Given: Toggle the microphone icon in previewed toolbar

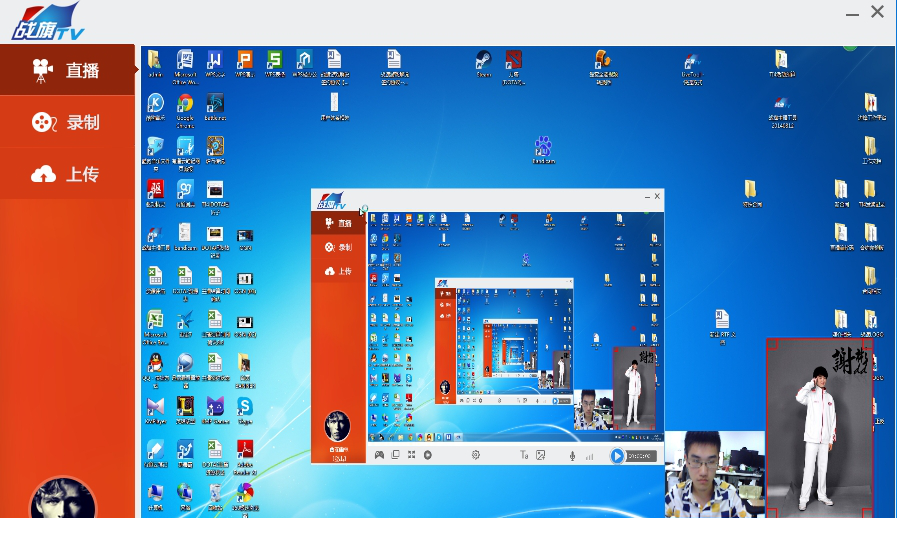Looking at the screenshot, I should coord(572,456).
